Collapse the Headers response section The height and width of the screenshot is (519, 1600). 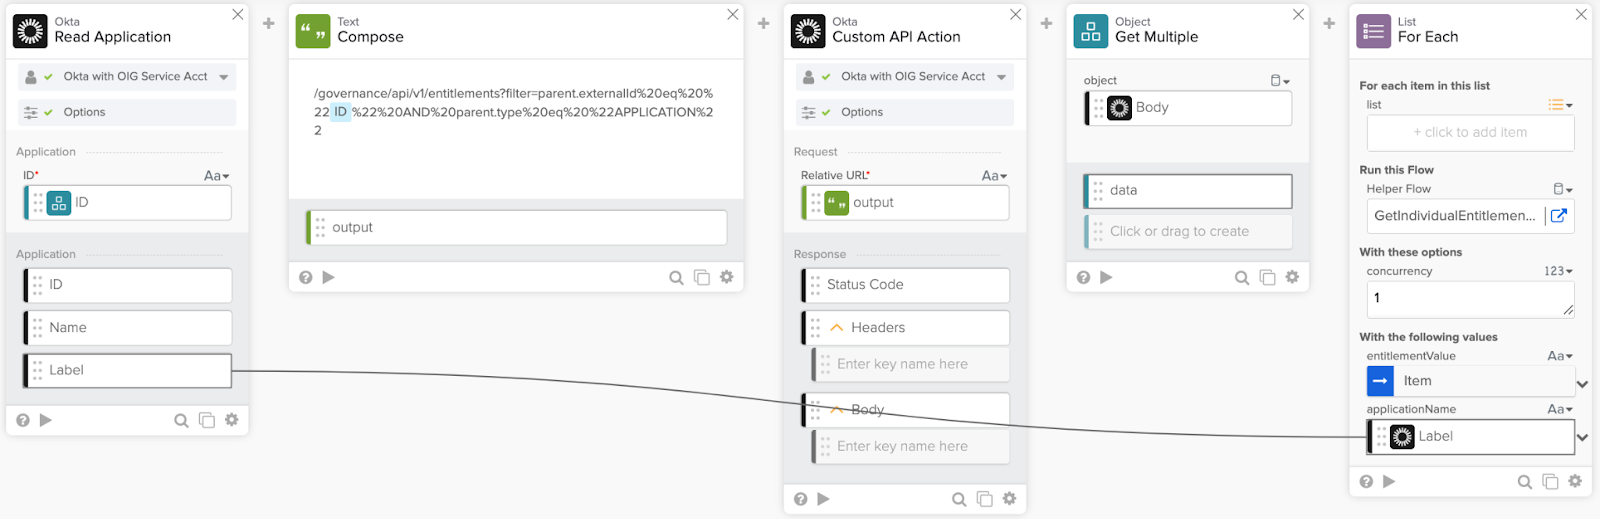tap(837, 328)
